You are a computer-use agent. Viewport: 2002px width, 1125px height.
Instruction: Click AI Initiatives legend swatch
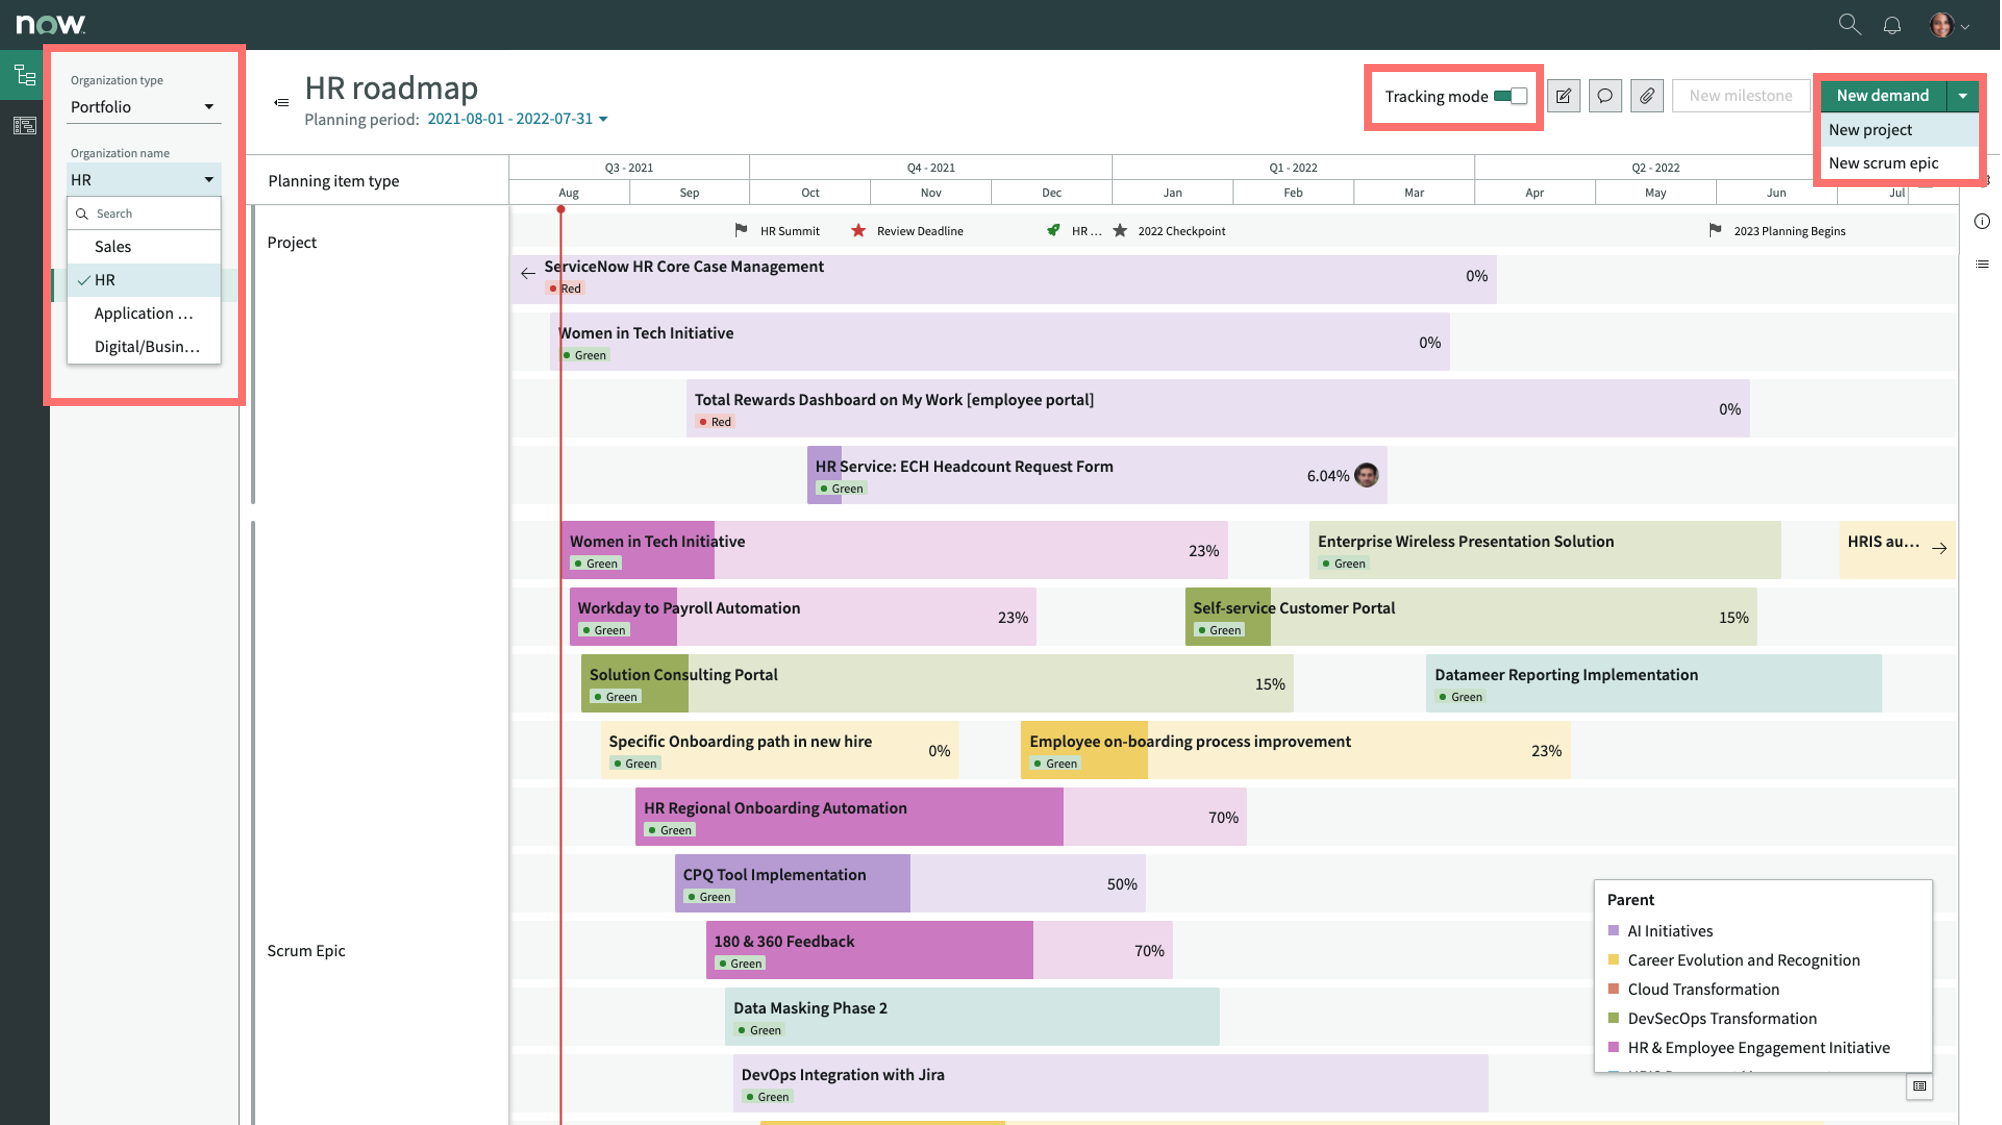click(1613, 931)
